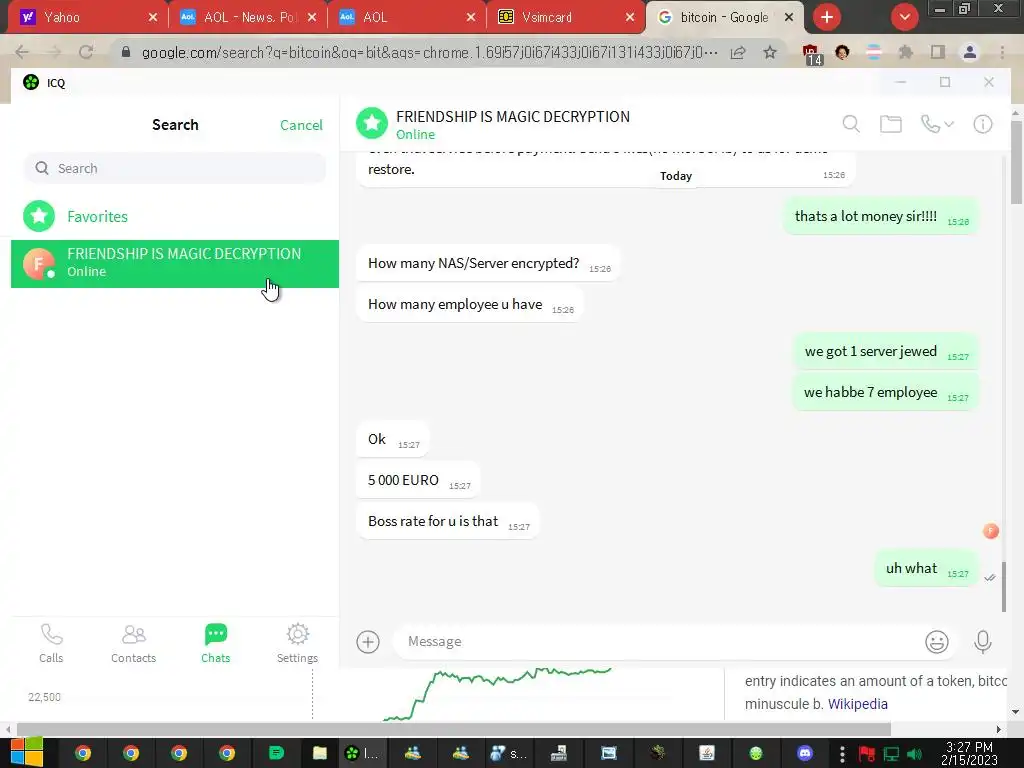Image resolution: width=1024 pixels, height=768 pixels.
Task: Switch to the AOL - News browser tab
Action: [x=243, y=17]
